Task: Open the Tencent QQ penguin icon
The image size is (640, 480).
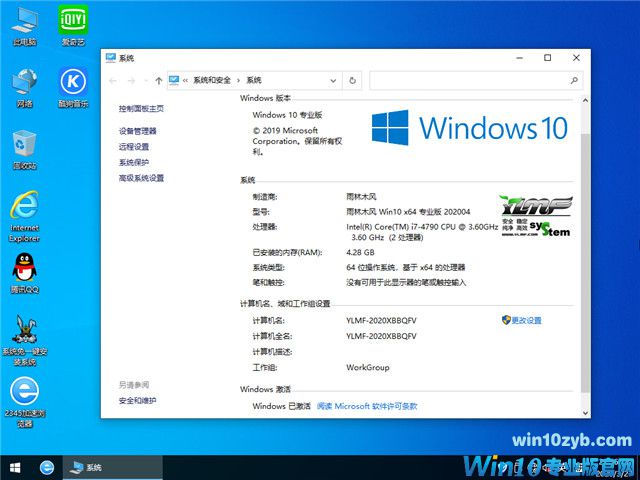Action: tap(24, 273)
